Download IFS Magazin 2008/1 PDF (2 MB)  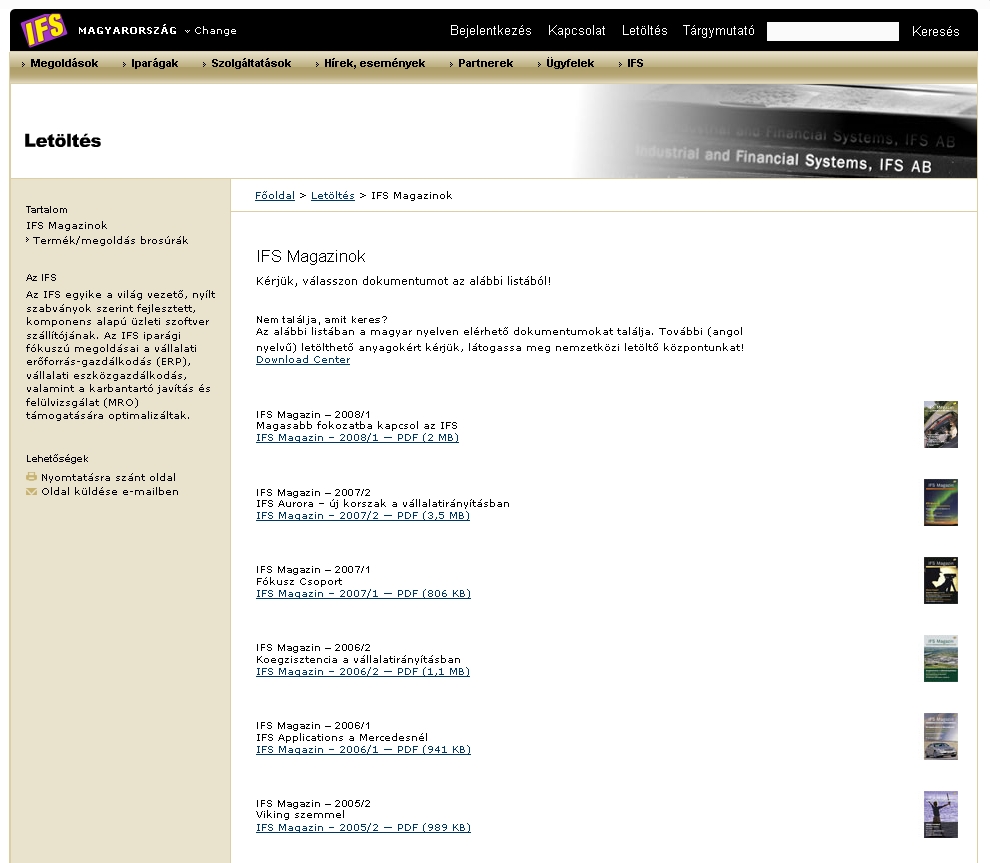coord(357,437)
